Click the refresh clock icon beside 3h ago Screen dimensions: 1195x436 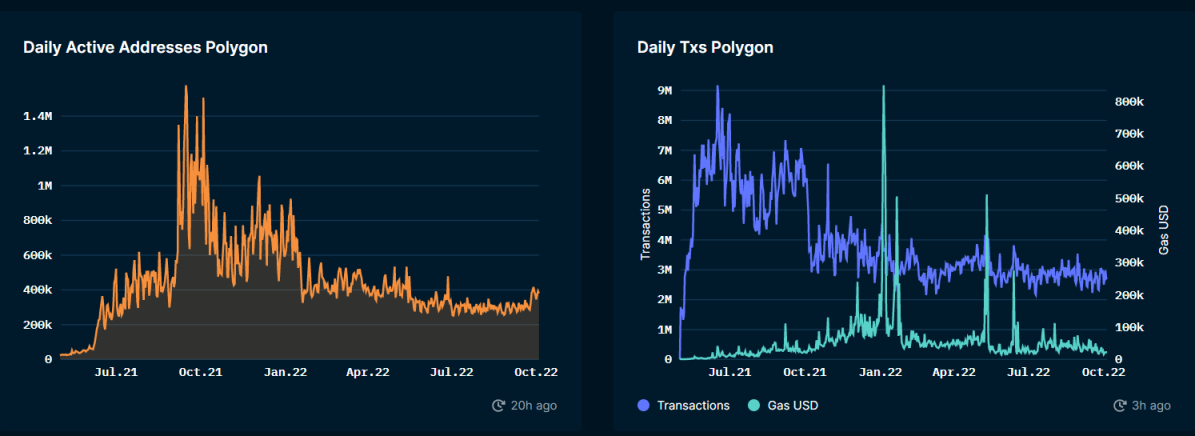[1120, 406]
